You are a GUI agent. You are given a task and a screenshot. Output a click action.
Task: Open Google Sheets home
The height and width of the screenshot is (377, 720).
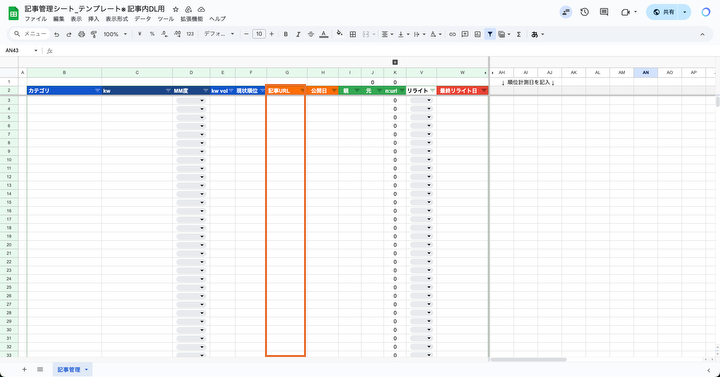point(13,13)
